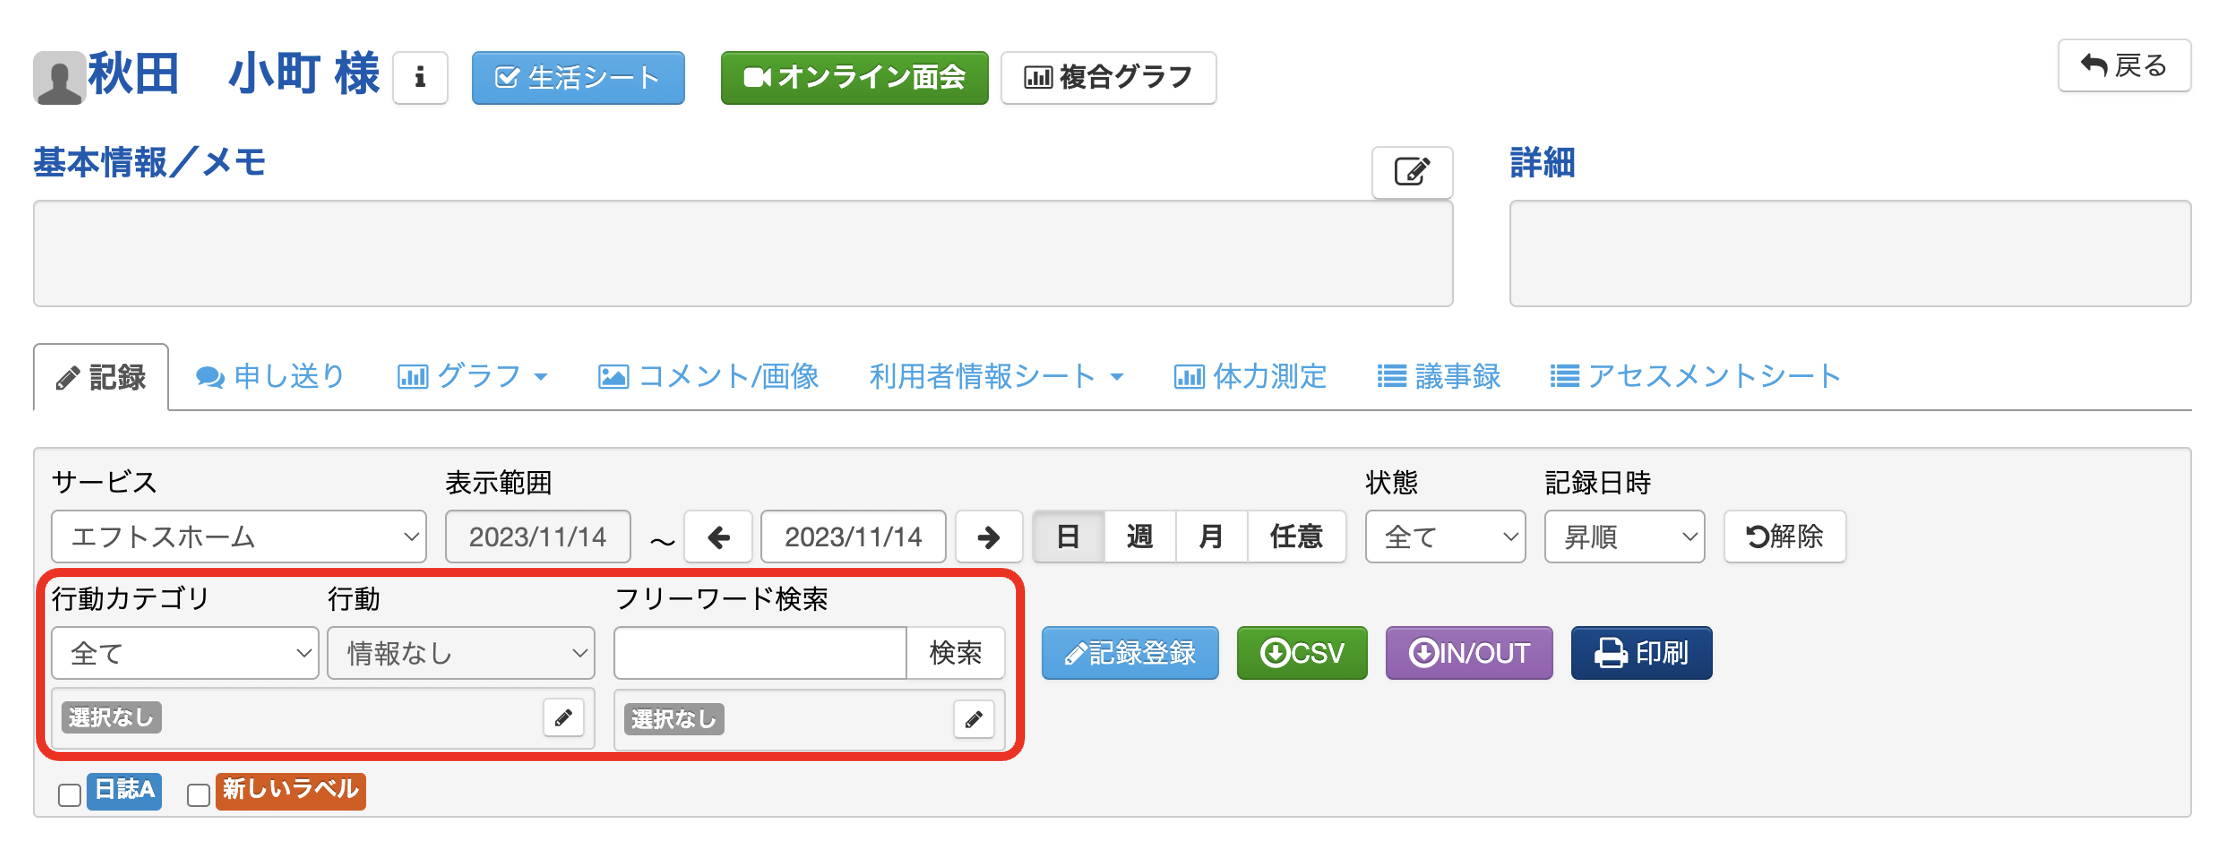This screenshot has height=854, width=2228.
Task: Click the pencil icon under フリーワード検索 selection
Action: 973,719
